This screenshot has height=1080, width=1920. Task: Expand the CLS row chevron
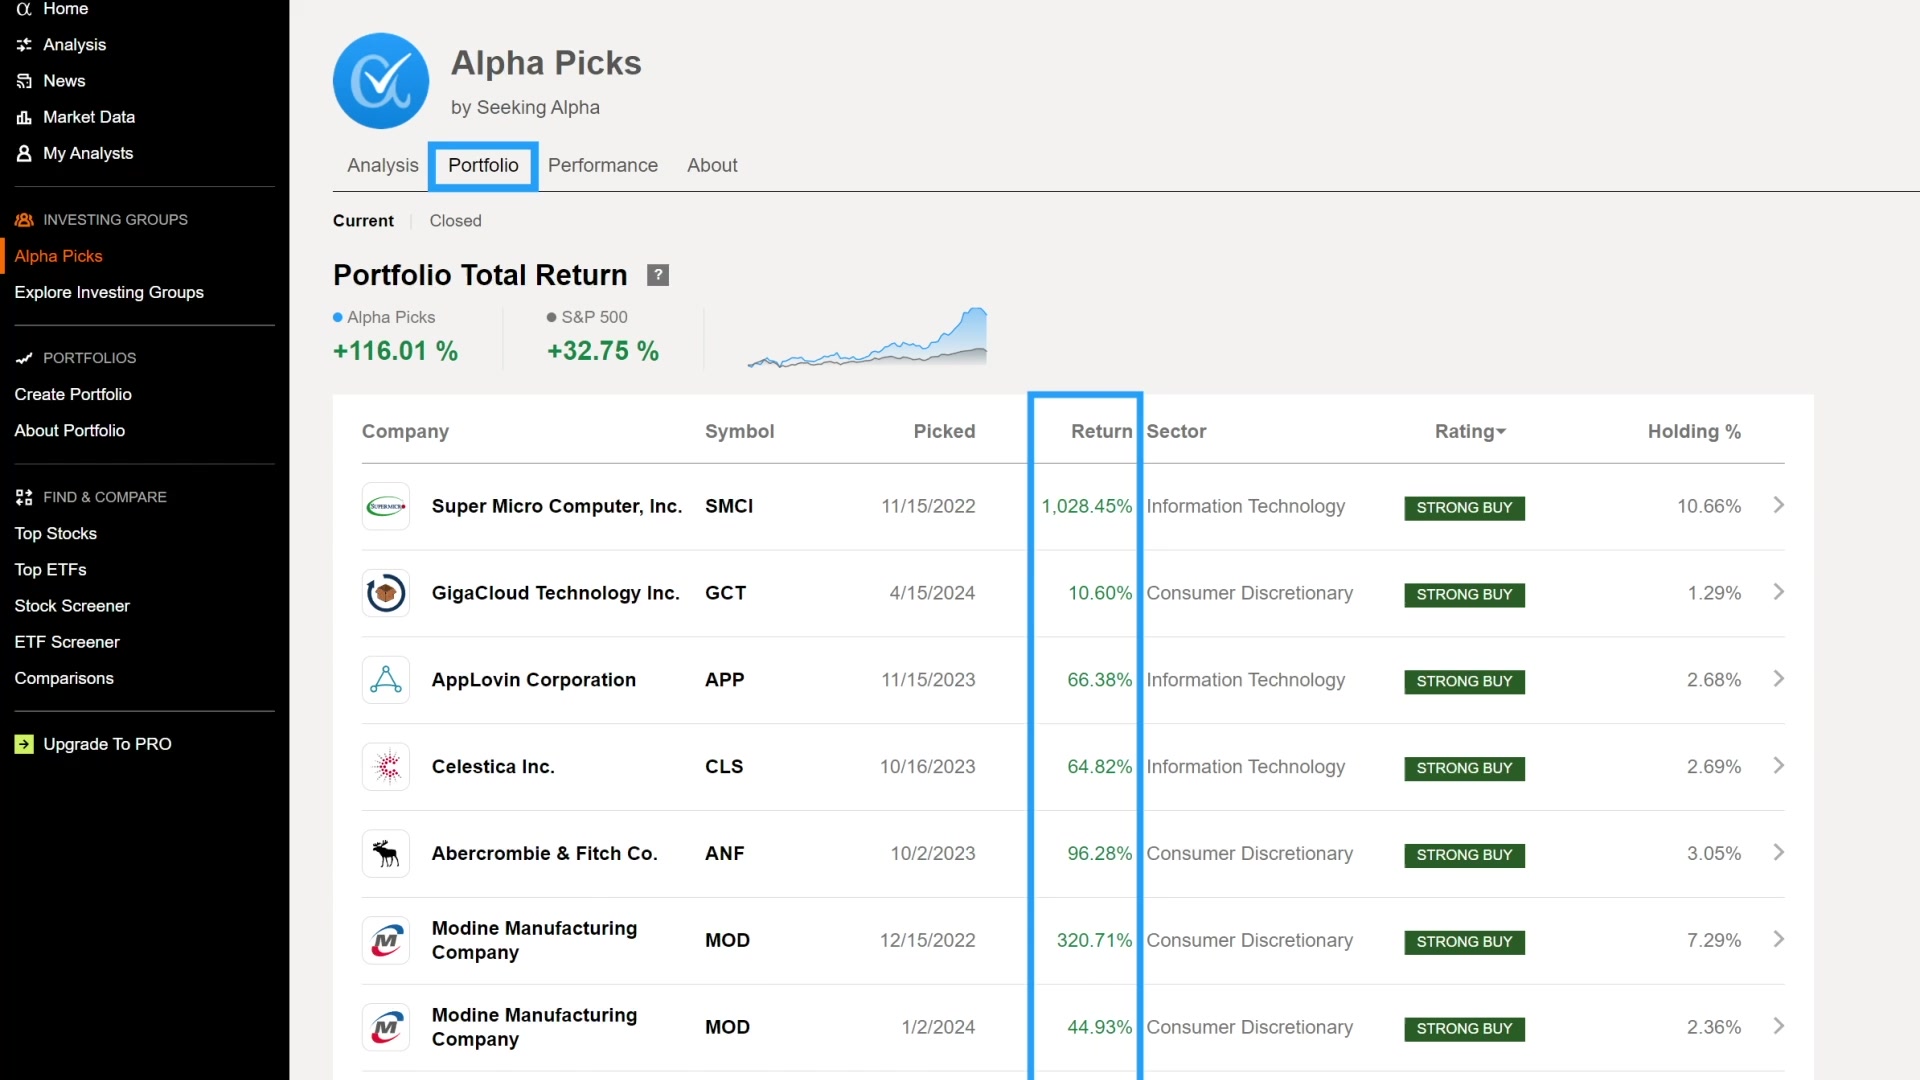[1778, 766]
